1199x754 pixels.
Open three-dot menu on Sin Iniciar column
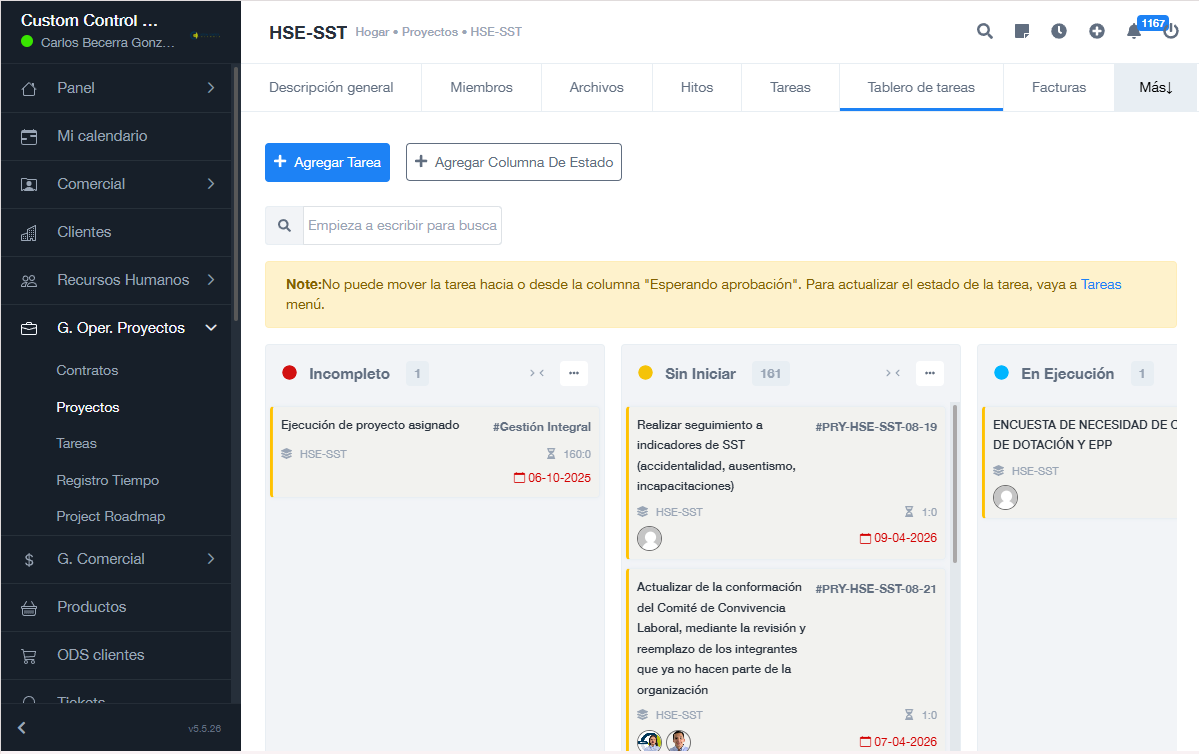(x=930, y=374)
